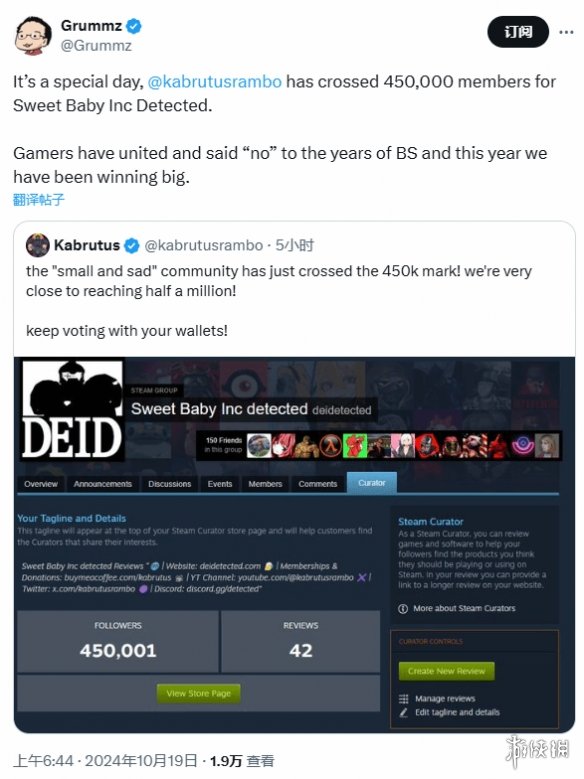584x779 pixels.
Task: Click the Kabrutus profile avatar in quoted post
Action: (38, 245)
